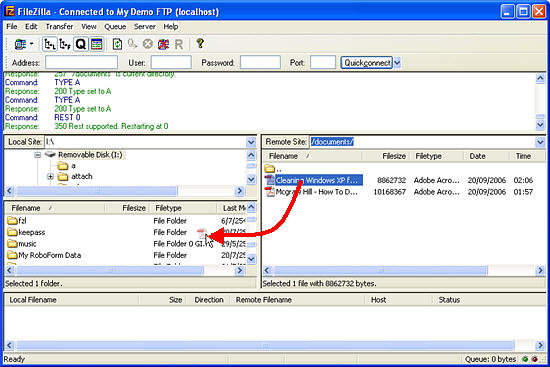Select the fzl folder in local list
Screen dimensions: 550x367
(22, 221)
